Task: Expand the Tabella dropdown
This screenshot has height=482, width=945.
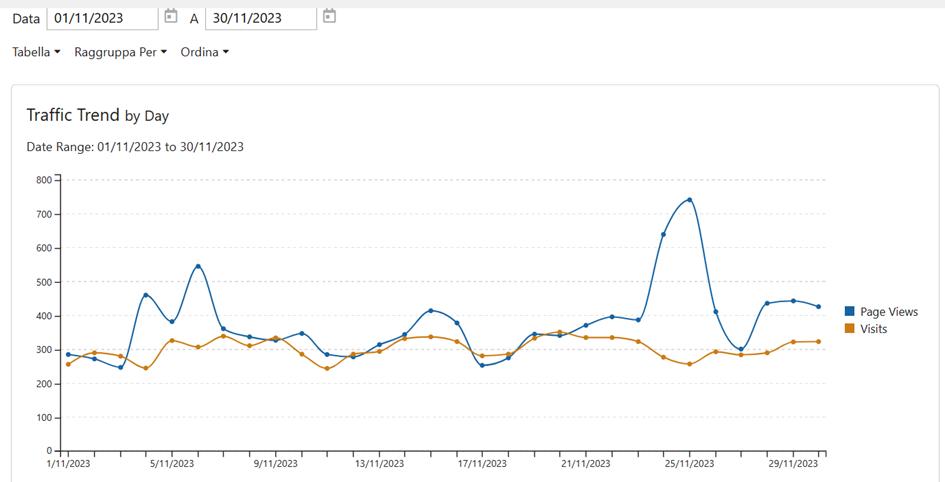Action: (36, 52)
